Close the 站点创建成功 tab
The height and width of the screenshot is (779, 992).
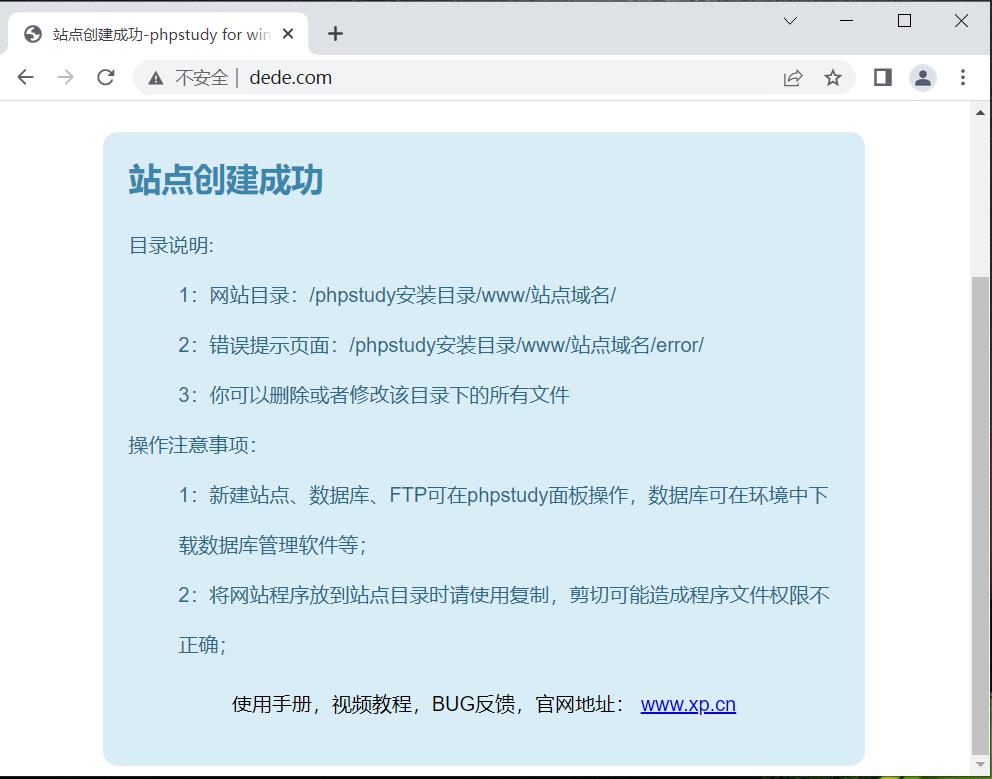point(288,34)
